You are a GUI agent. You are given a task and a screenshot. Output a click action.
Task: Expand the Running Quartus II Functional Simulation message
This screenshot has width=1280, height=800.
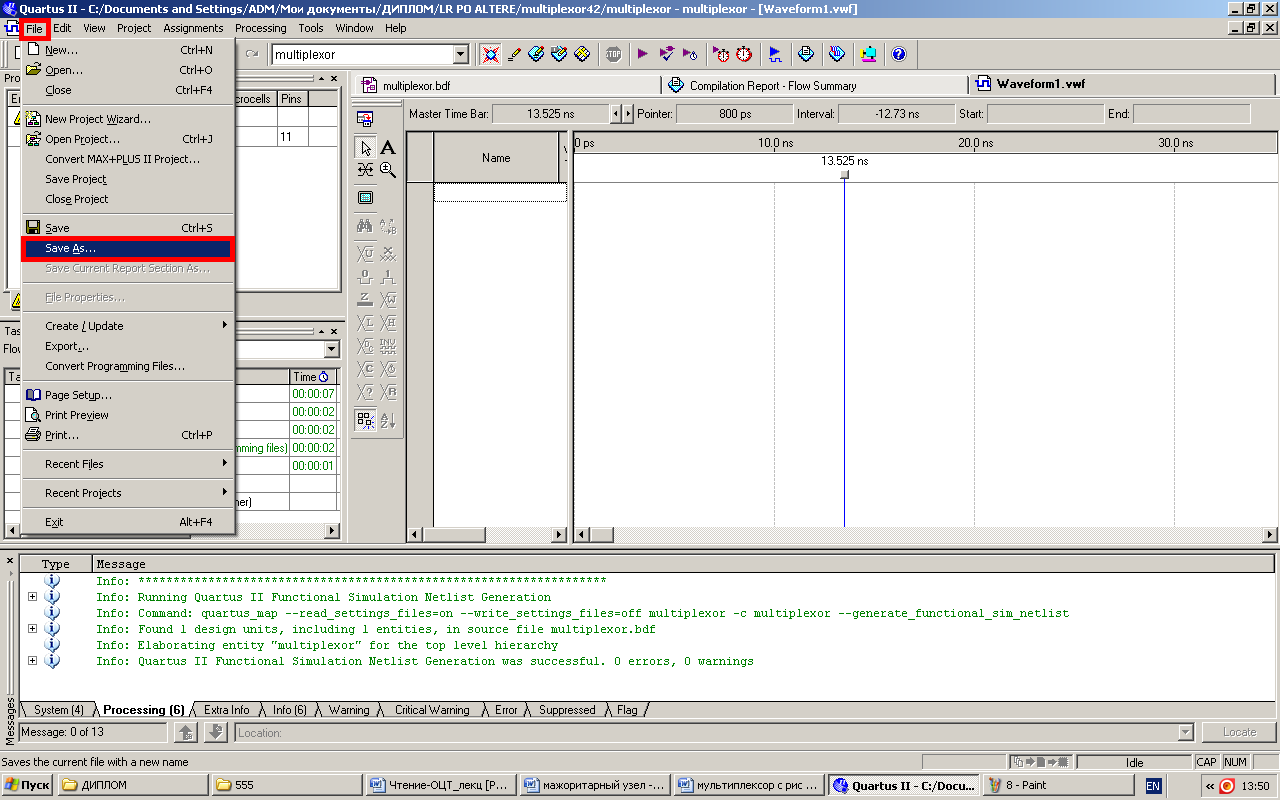coord(32,597)
